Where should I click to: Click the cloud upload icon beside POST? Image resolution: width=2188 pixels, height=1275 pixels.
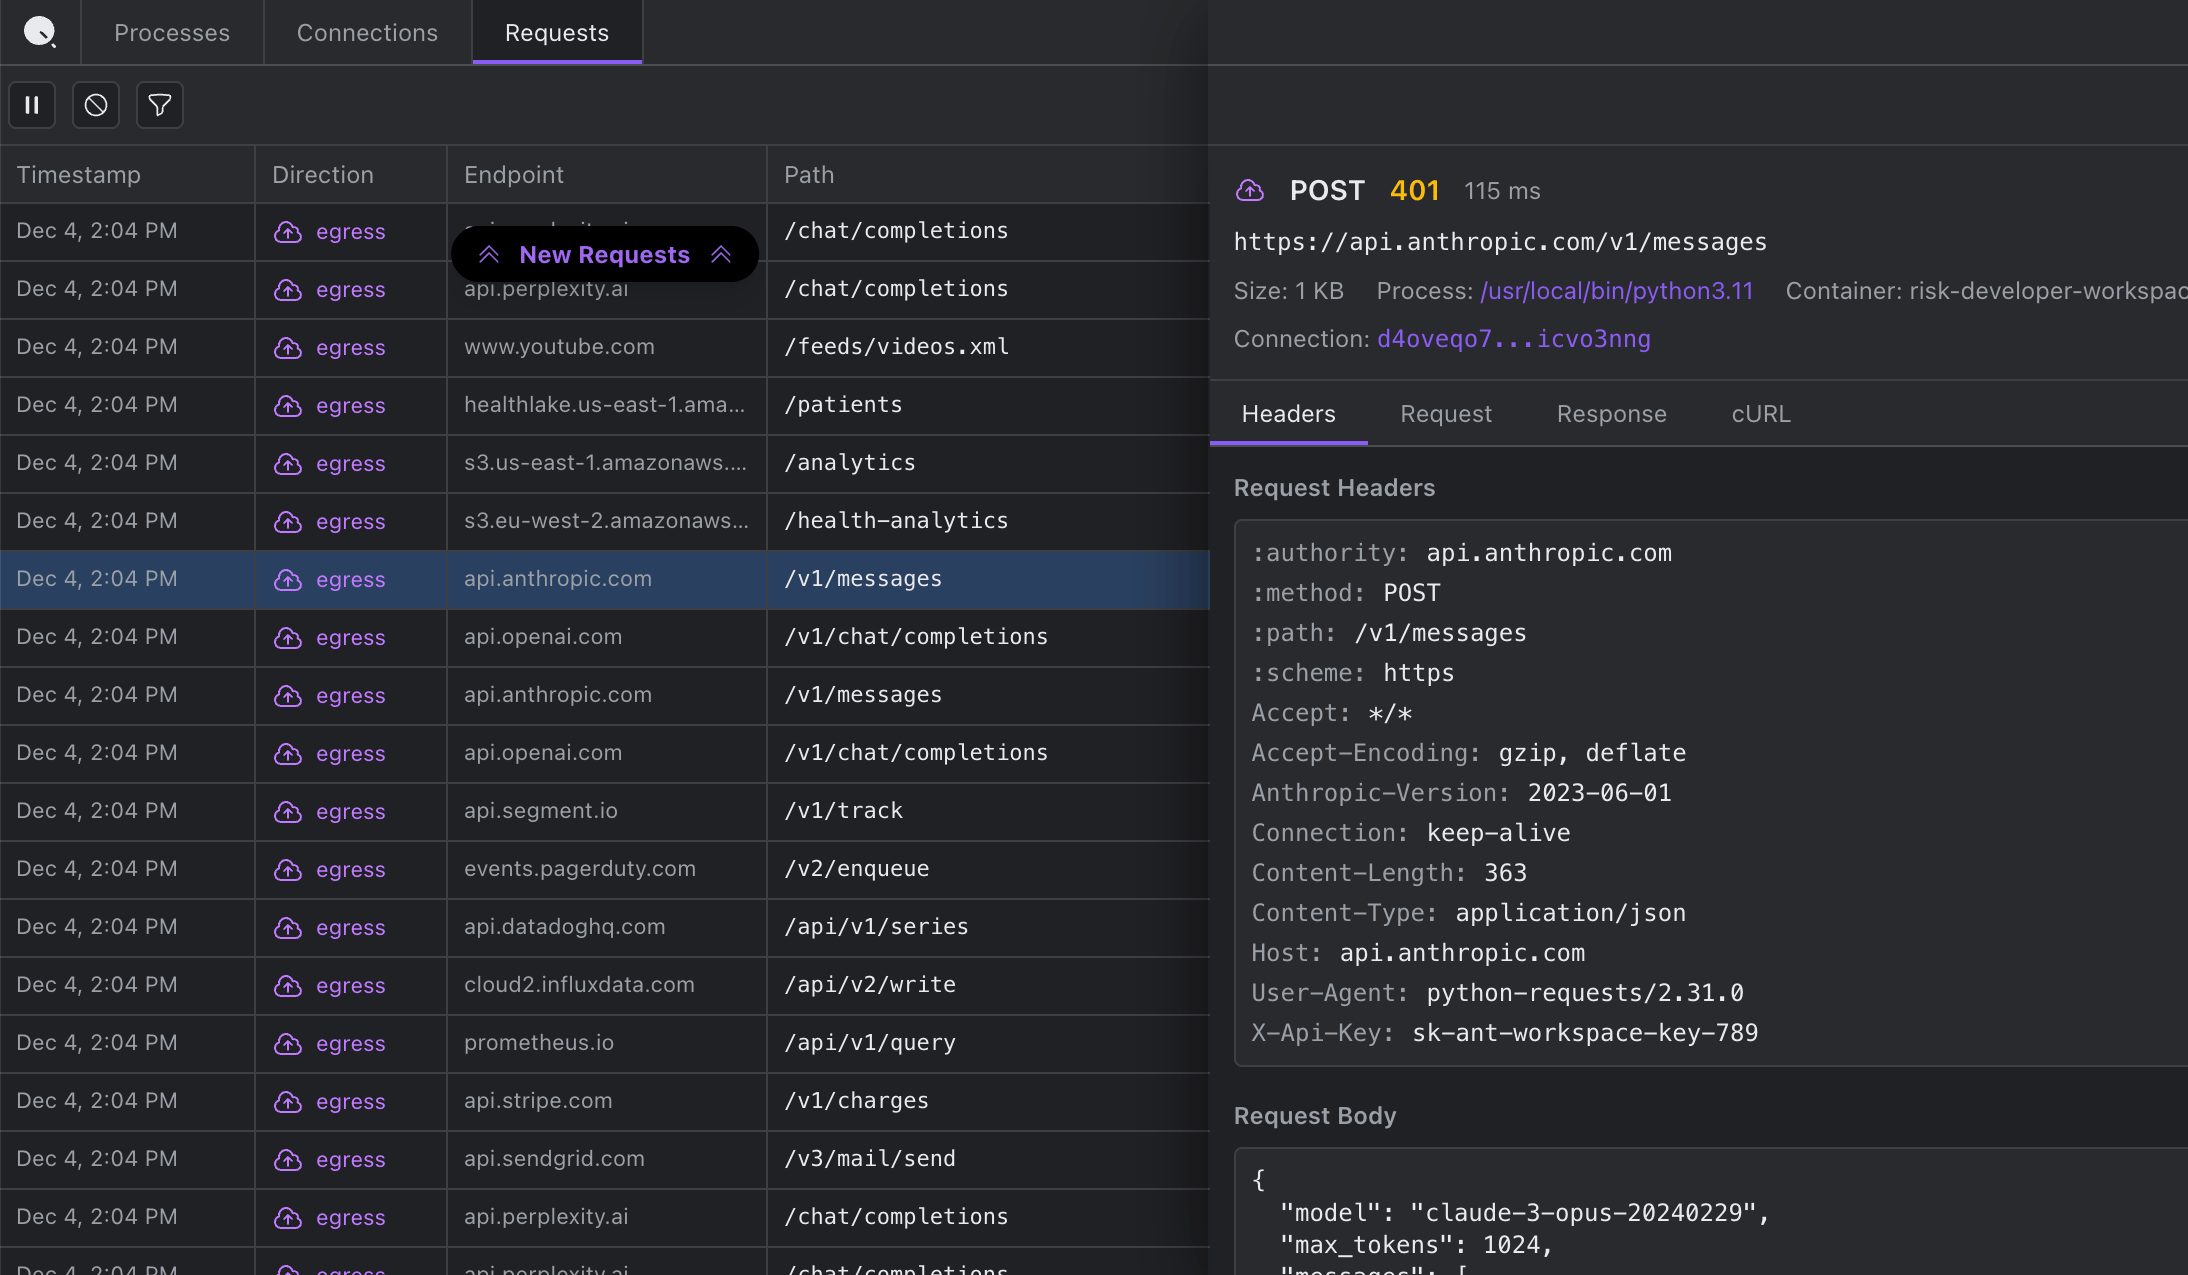tap(1250, 190)
